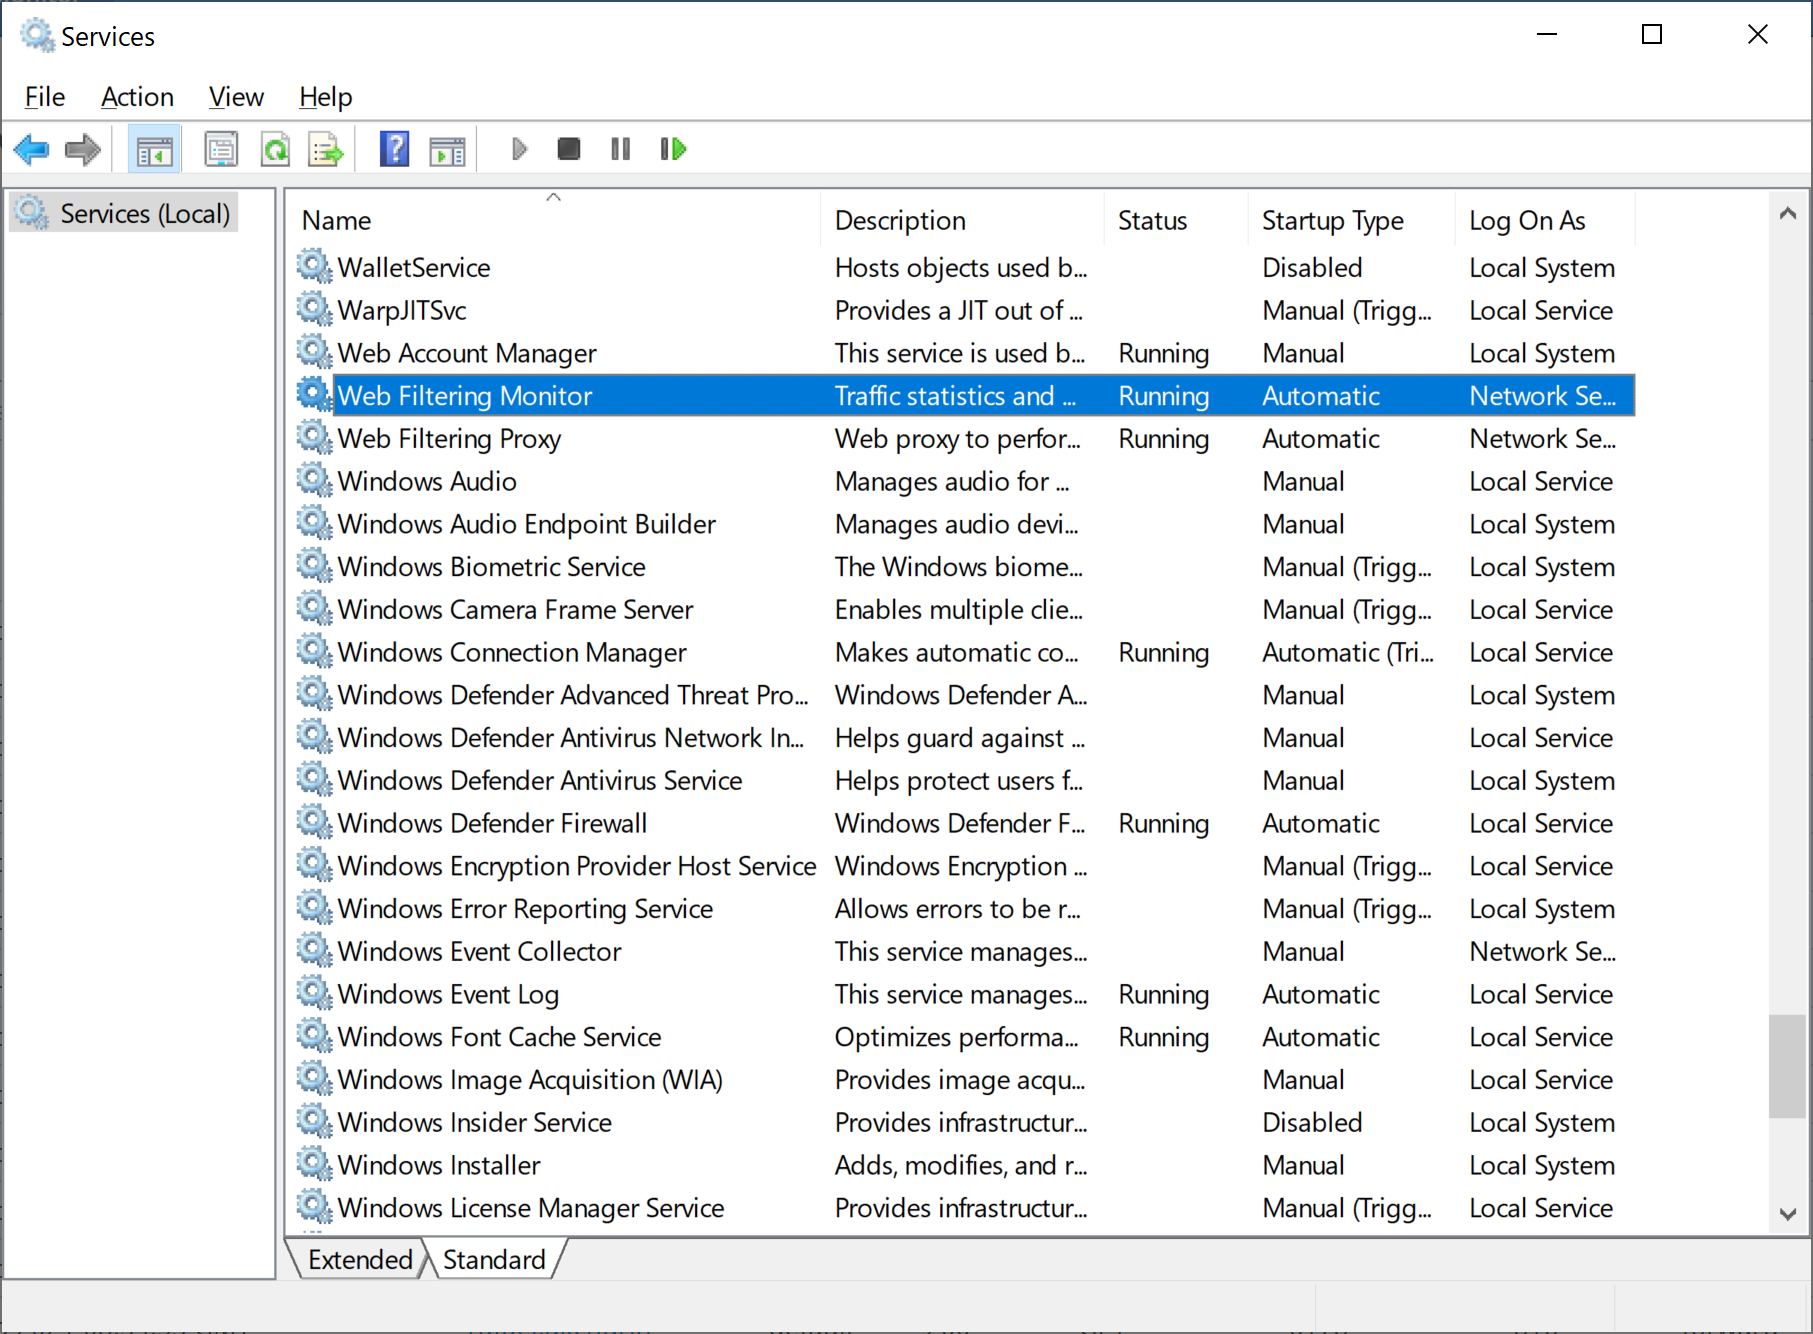Click the scrollbar down arrow
Screen dimensions: 1813x1334
pyautogui.click(x=1788, y=1213)
